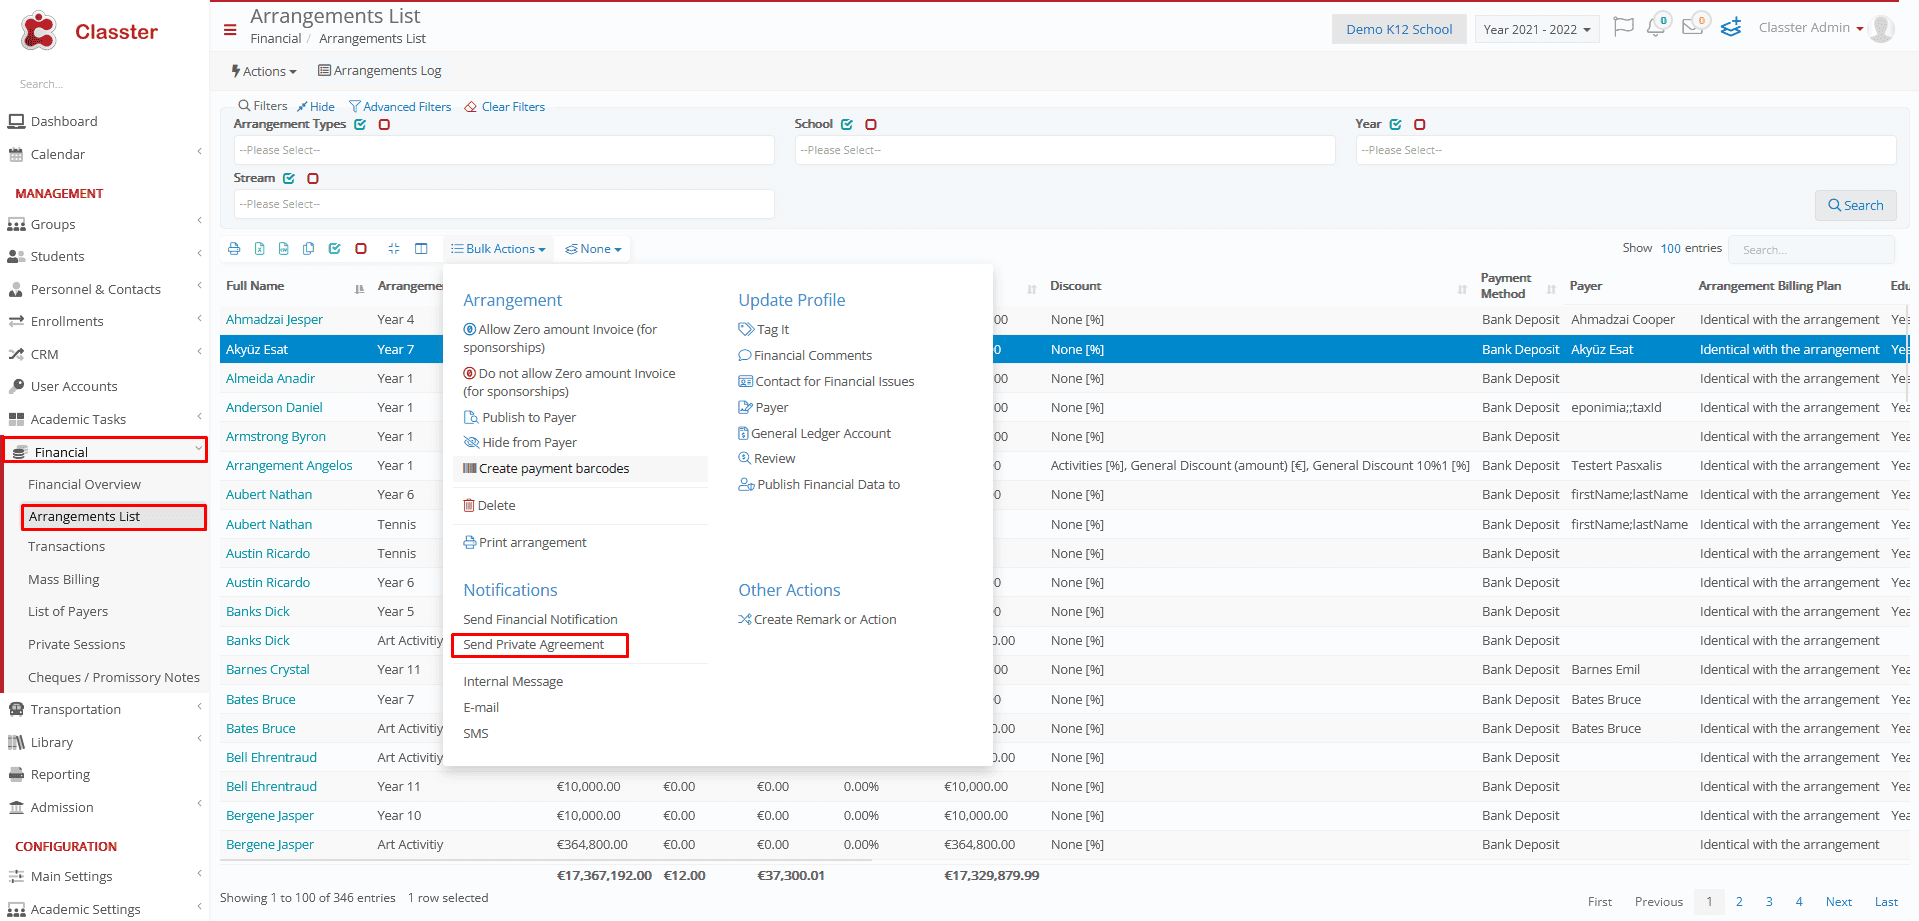The width and height of the screenshot is (1919, 921).
Task: Change entries count 100 selector
Action: coord(1671,248)
